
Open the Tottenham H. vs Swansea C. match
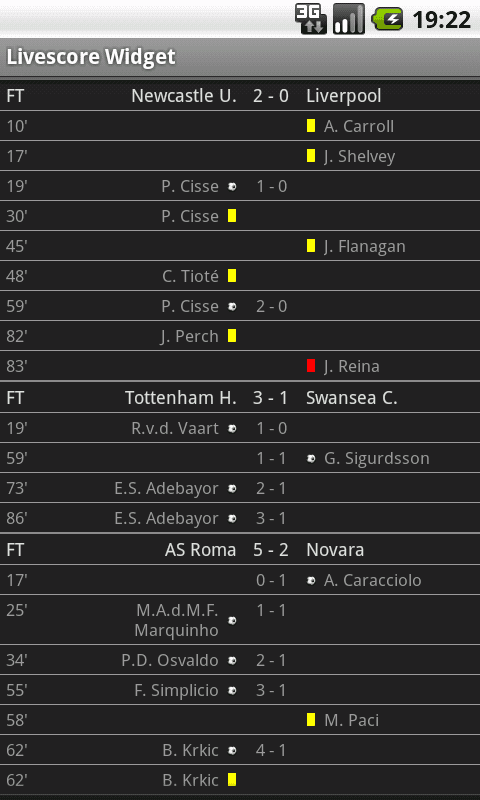pos(240,397)
